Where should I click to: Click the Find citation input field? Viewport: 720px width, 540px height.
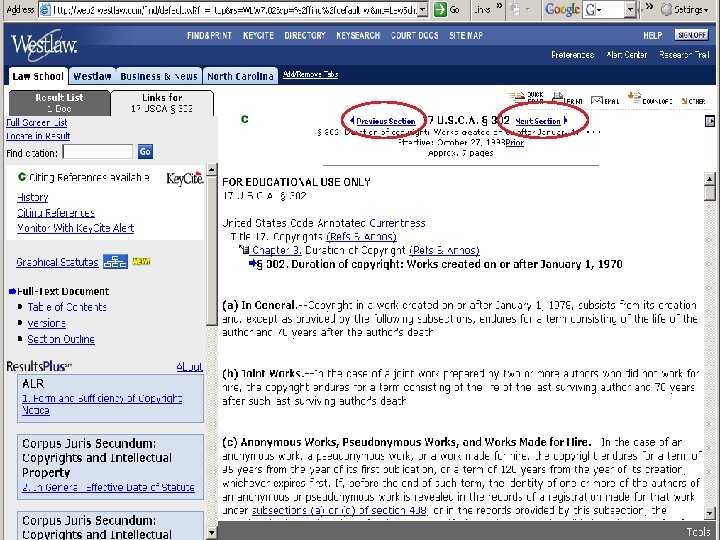(x=98, y=152)
